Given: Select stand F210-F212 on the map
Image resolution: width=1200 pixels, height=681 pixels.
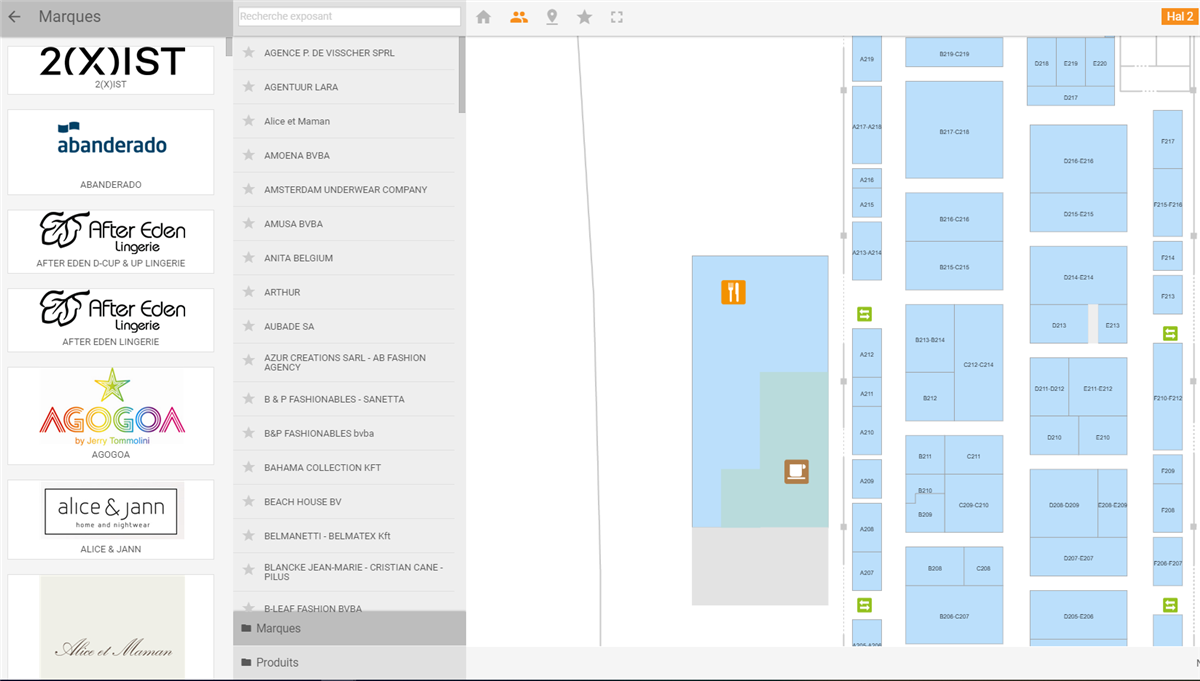Looking at the screenshot, I should point(1168,397).
